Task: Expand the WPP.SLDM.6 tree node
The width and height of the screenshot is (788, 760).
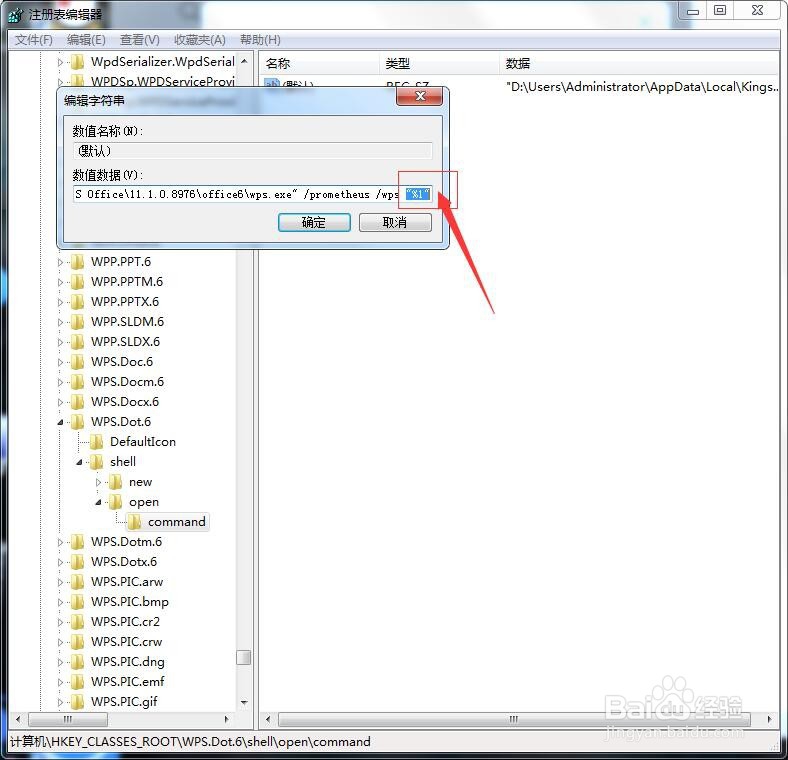Action: click(60, 322)
